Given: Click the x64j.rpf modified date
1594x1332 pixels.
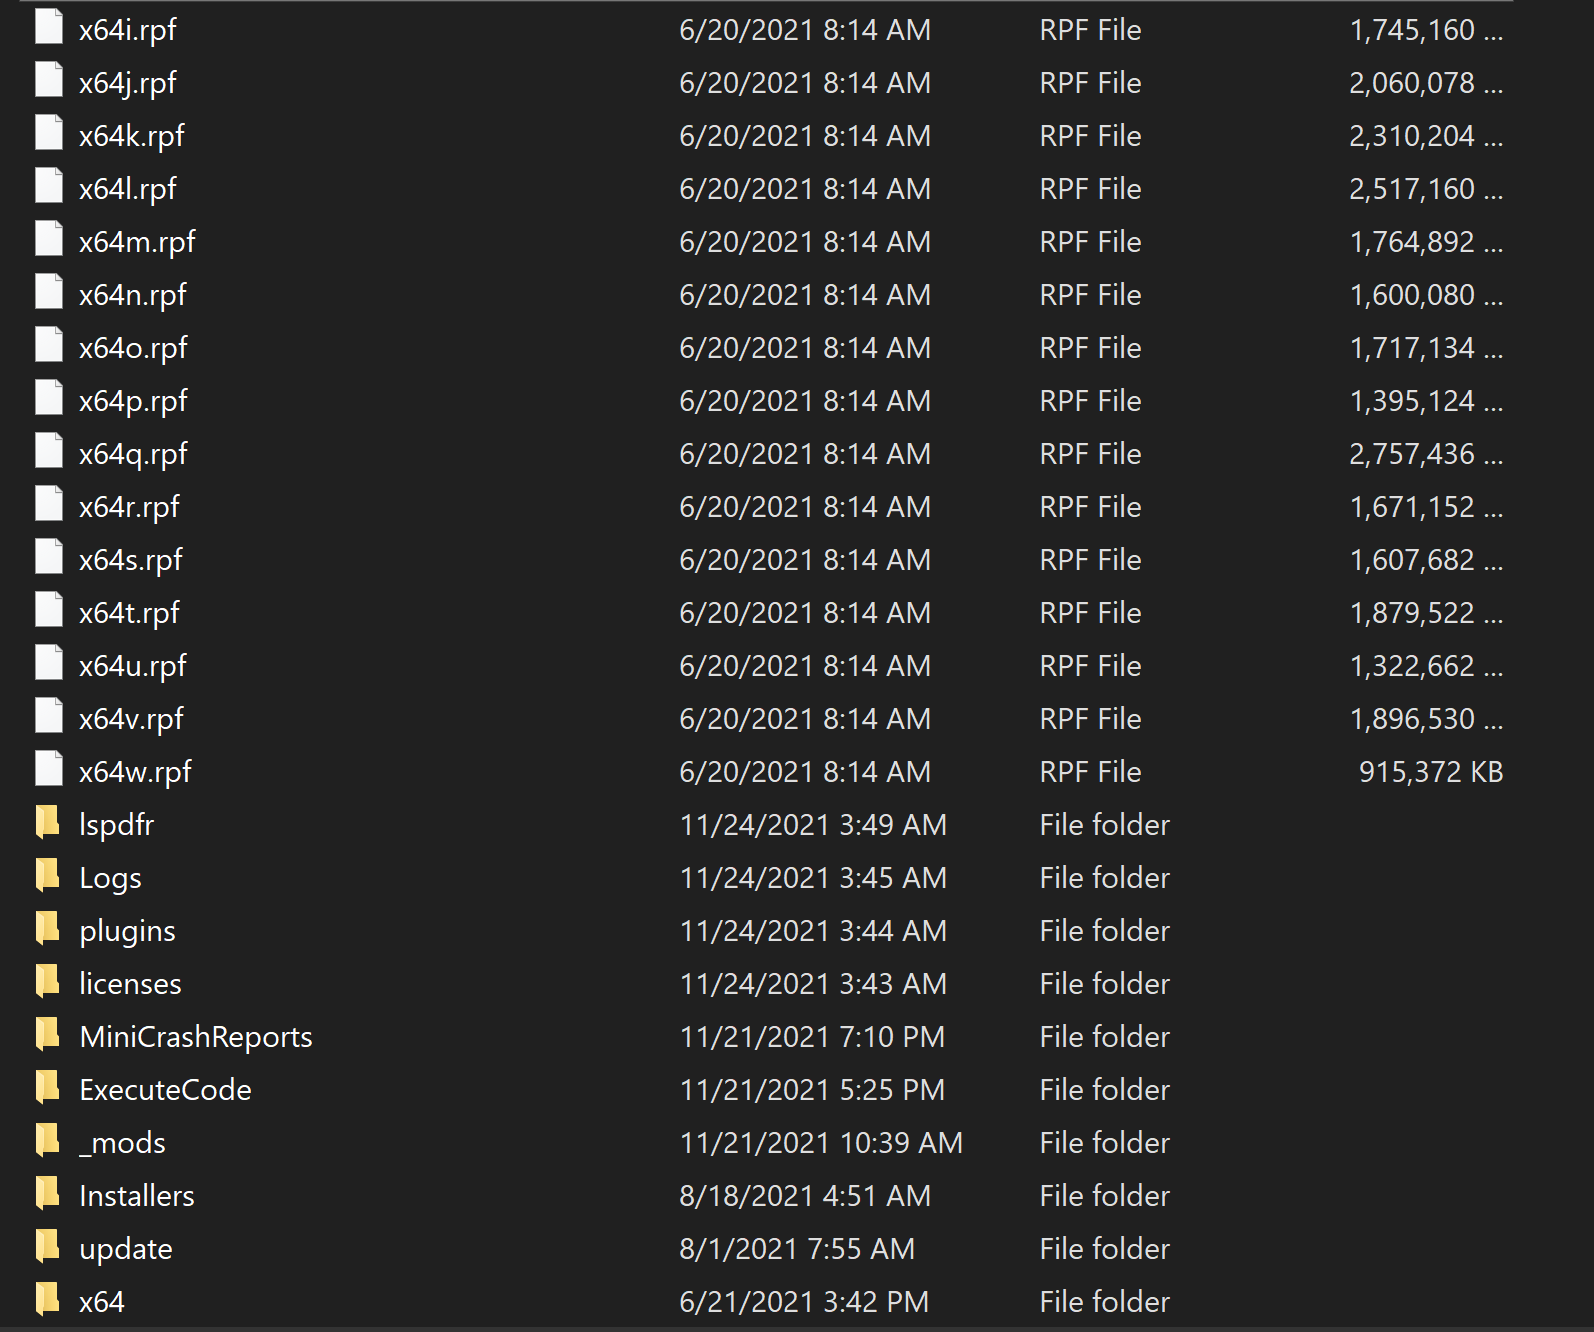Looking at the screenshot, I should coord(804,83).
